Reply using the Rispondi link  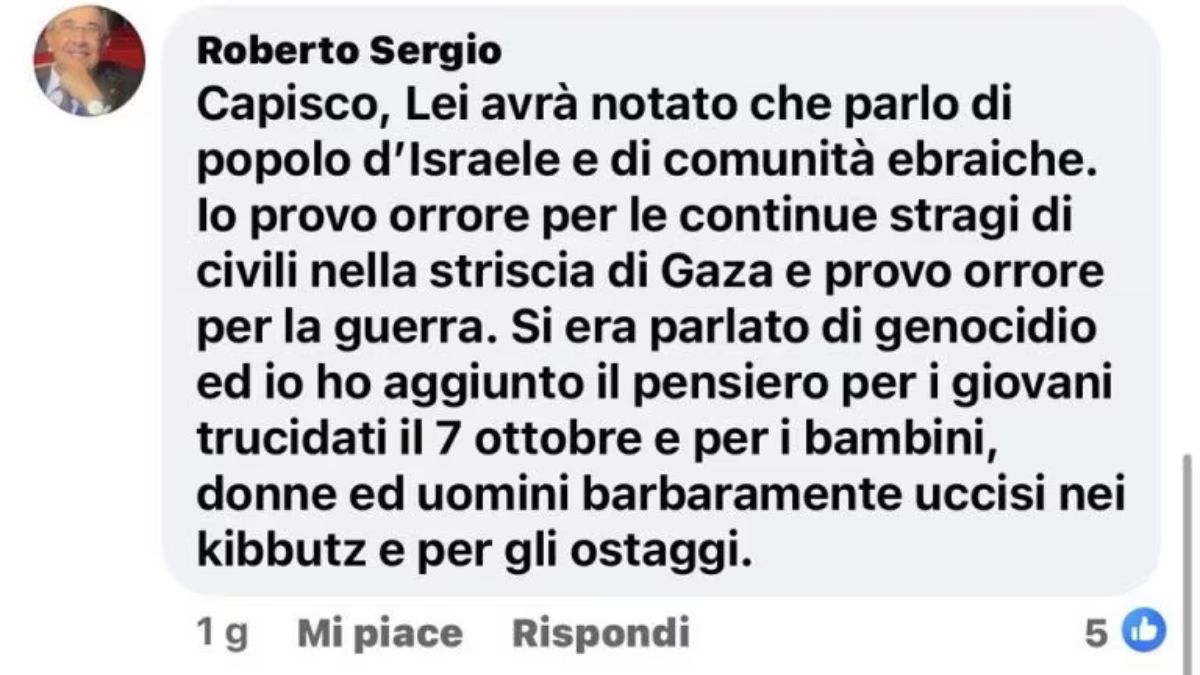(x=601, y=632)
